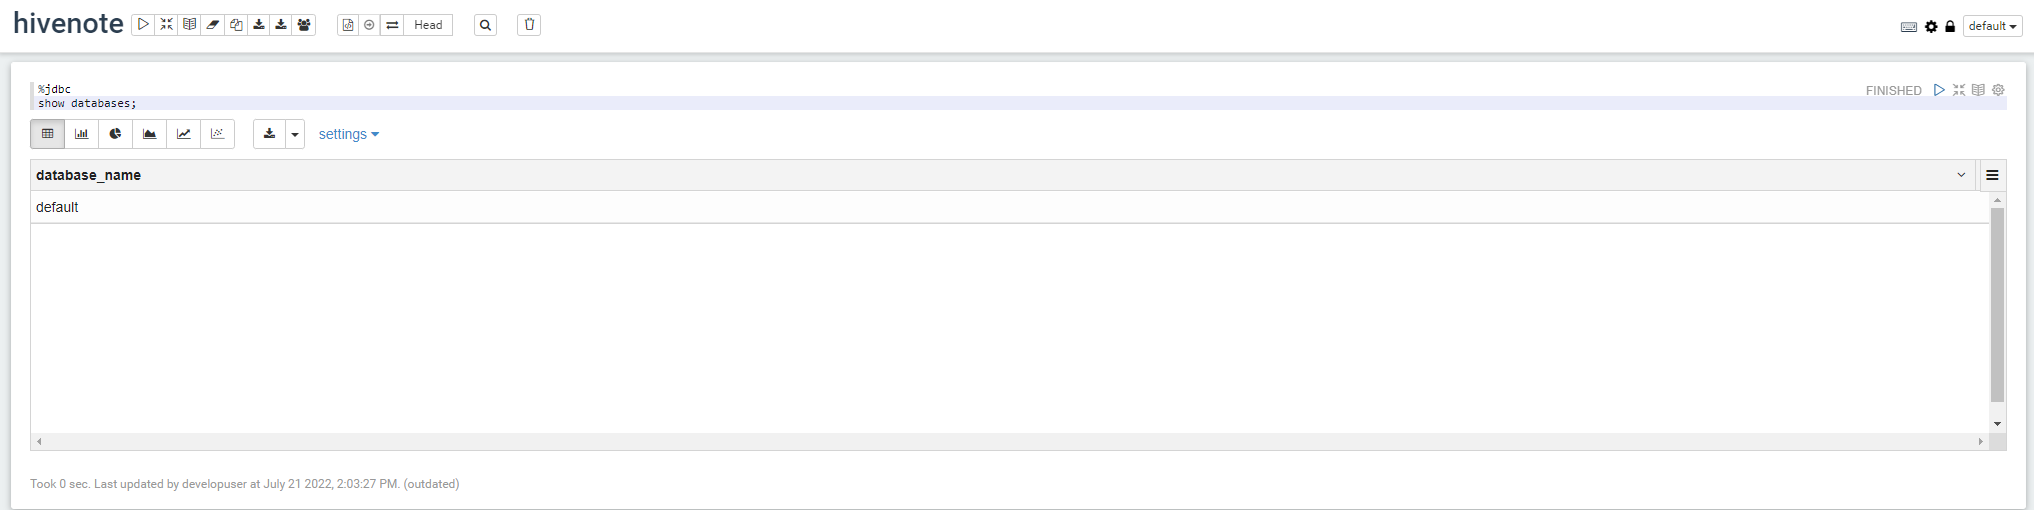Select table view for results
The width and height of the screenshot is (2034, 510).
(x=48, y=134)
